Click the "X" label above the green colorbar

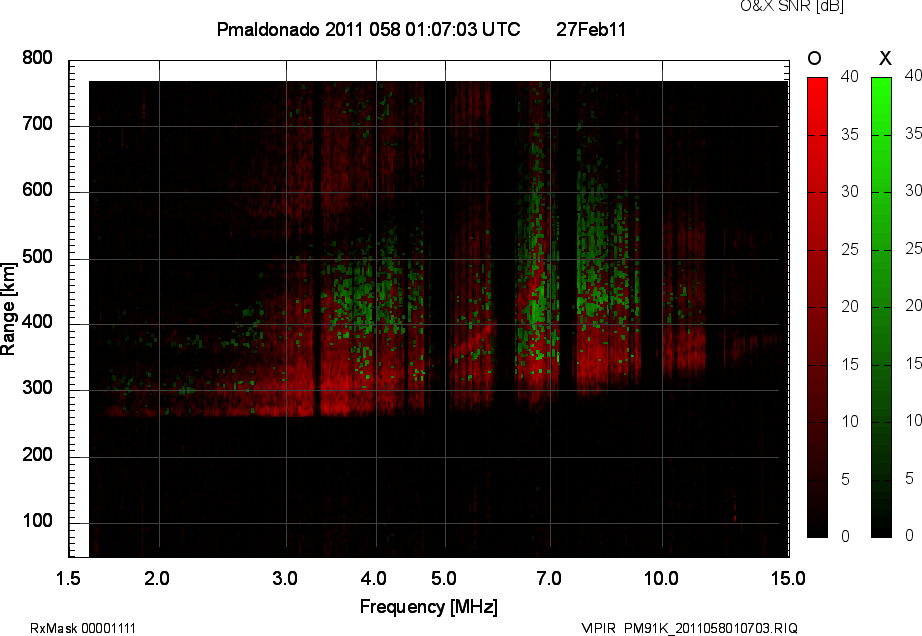885,58
